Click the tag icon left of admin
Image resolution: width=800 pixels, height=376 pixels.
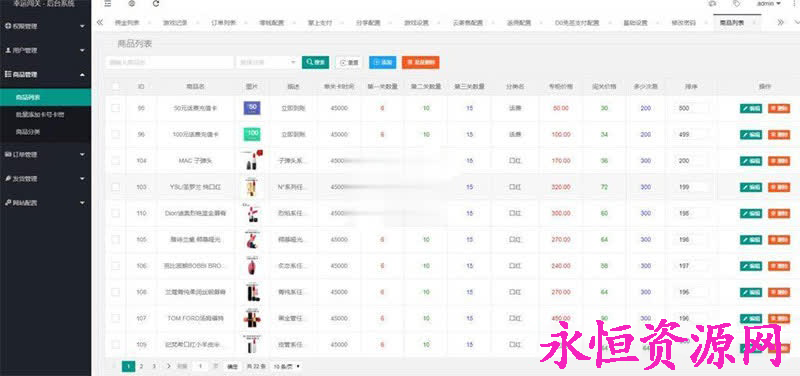pyautogui.click(x=736, y=4)
